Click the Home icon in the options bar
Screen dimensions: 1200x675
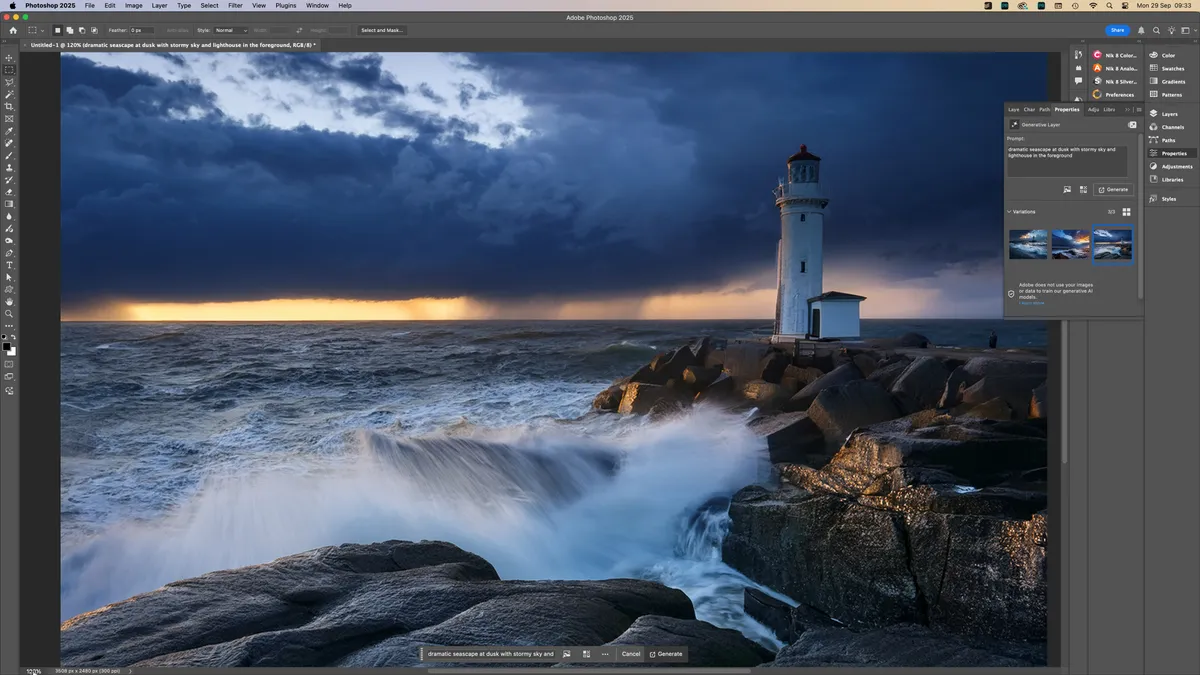click(13, 31)
